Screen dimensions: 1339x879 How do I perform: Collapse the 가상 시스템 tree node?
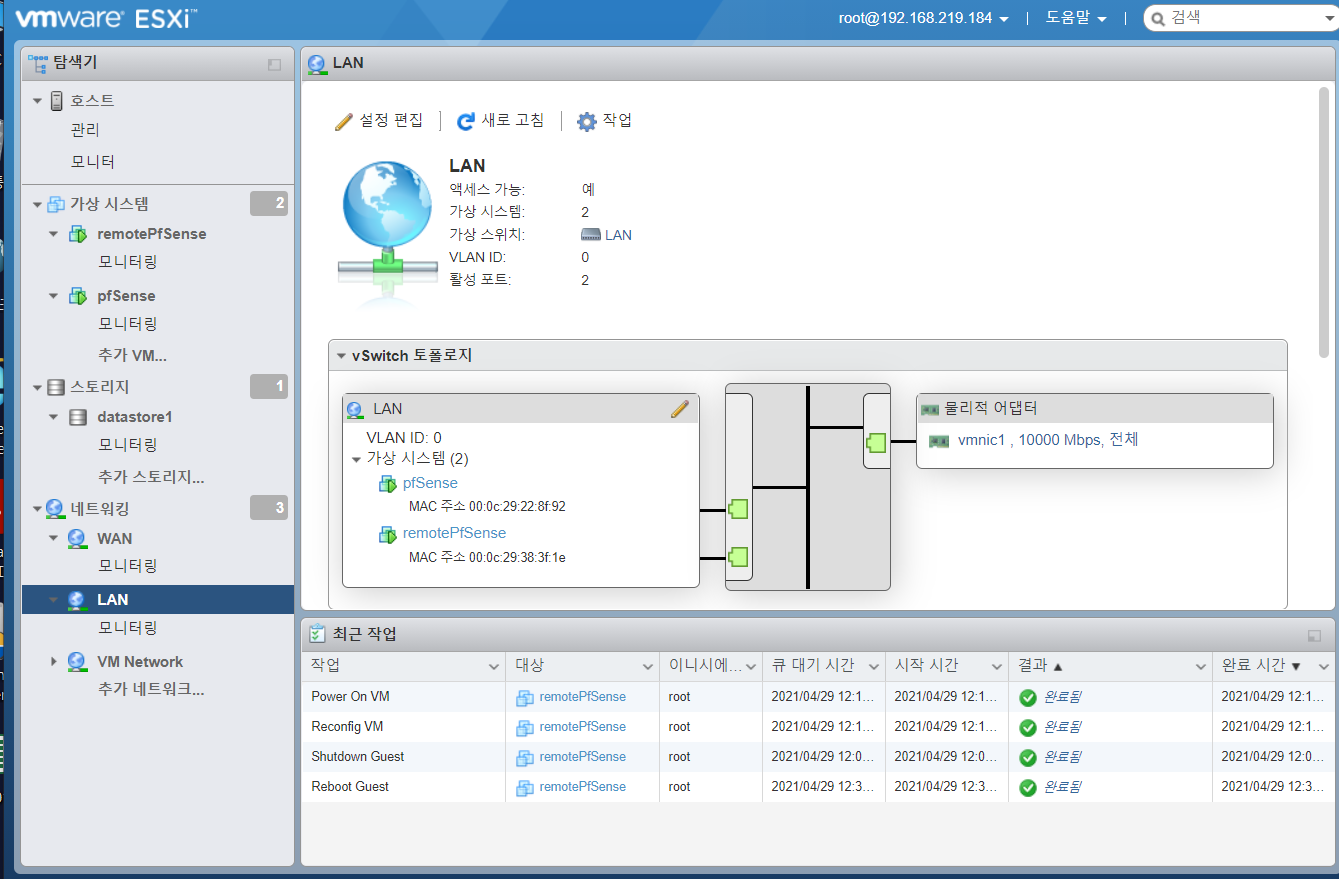coord(38,204)
